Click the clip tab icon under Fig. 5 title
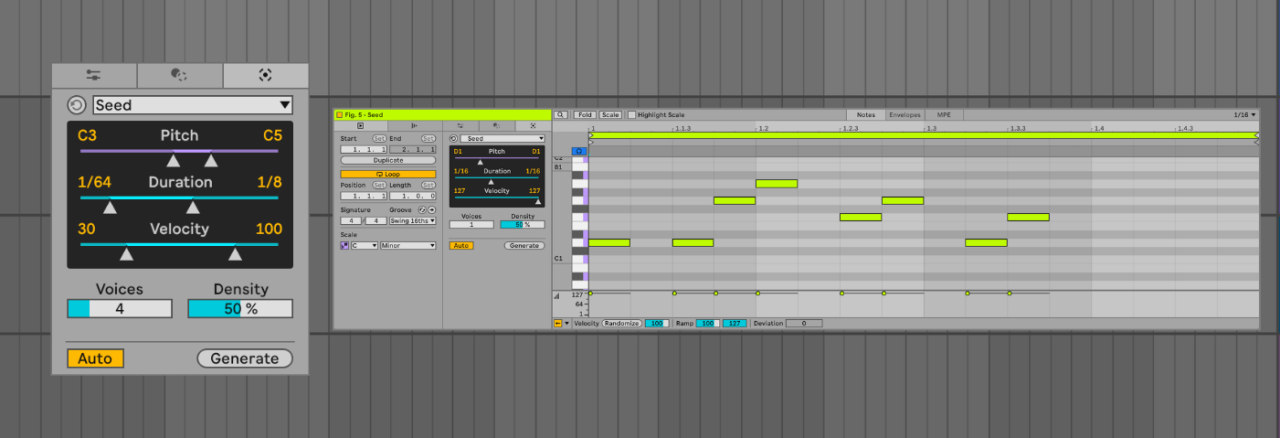 point(360,126)
